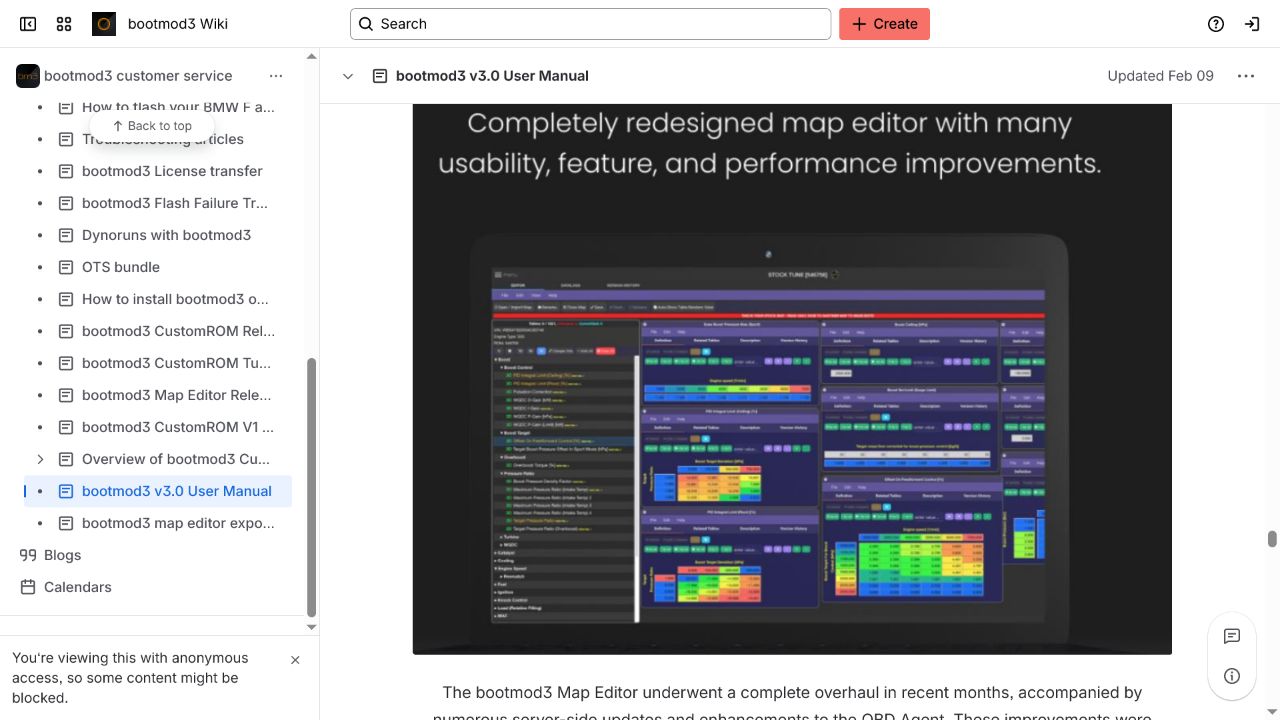
Task: Click sidebar scrollbar up arrow
Action: pyautogui.click(x=311, y=56)
